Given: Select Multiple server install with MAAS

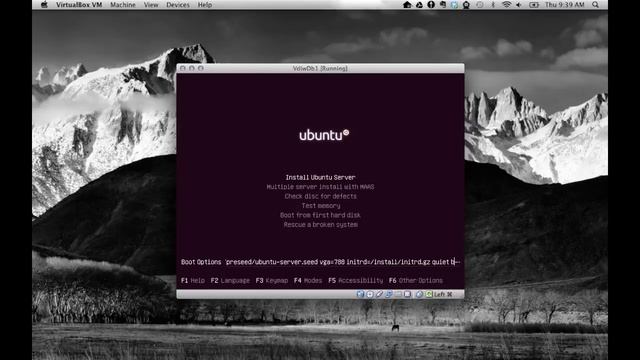Looking at the screenshot, I should (x=320, y=187).
